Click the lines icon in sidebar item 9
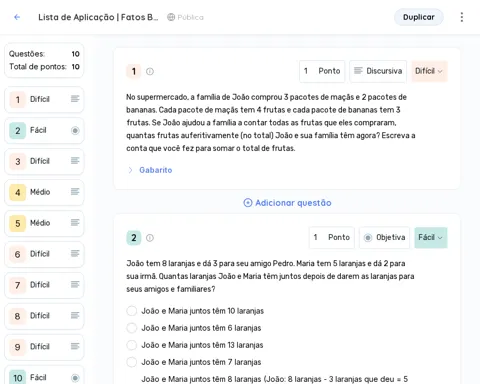Image resolution: width=480 pixels, height=384 pixels. [75, 346]
